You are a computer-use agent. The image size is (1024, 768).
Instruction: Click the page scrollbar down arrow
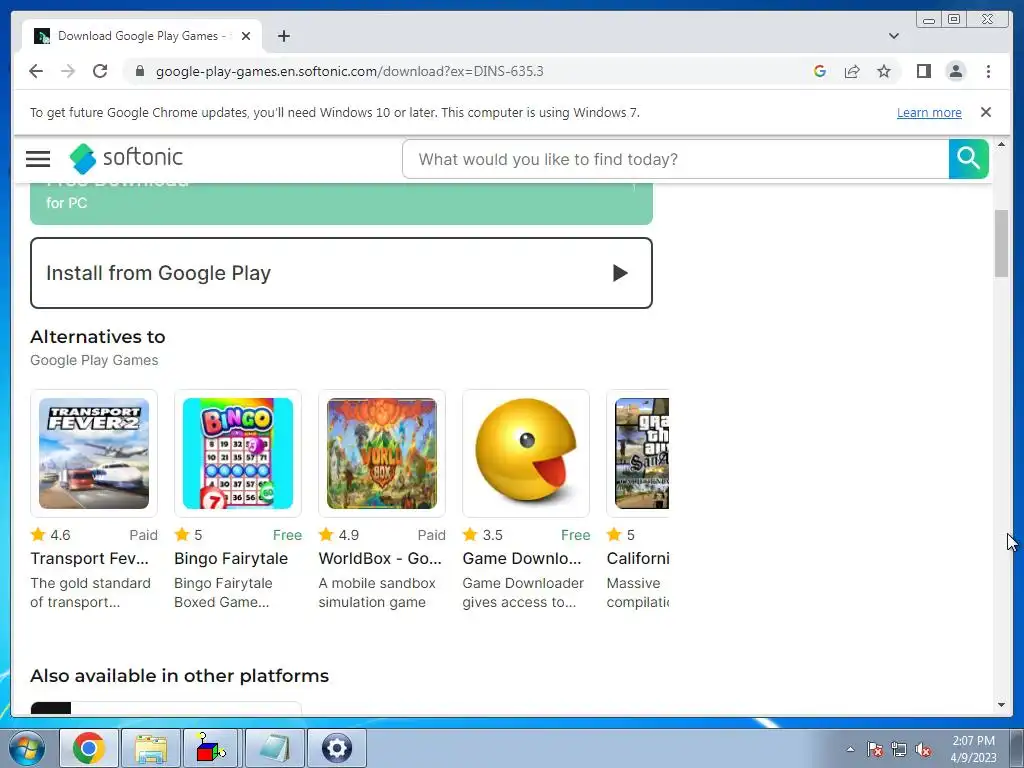1001,705
